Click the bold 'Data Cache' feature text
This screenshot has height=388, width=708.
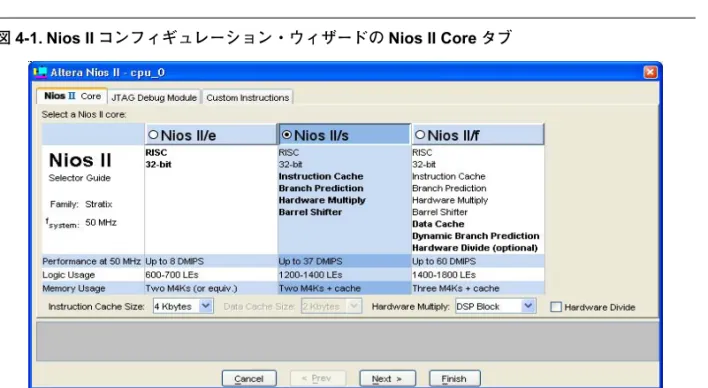tap(438, 224)
